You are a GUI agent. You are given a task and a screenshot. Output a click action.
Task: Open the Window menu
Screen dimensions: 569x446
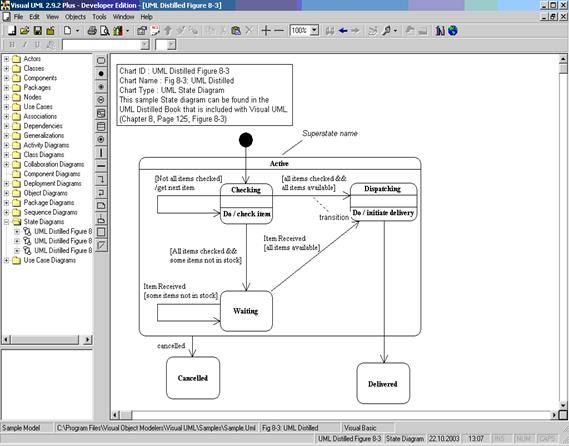(x=123, y=17)
